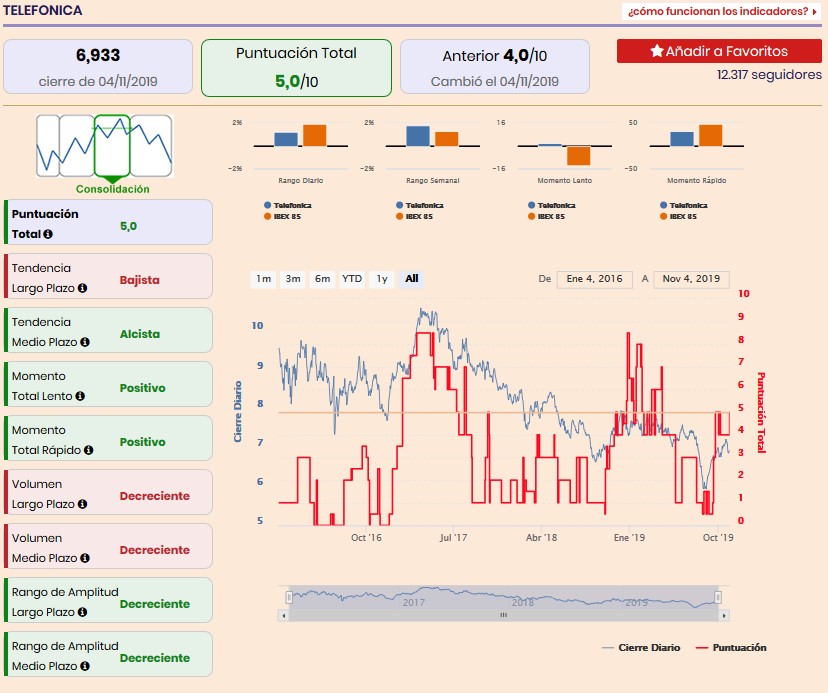The width and height of the screenshot is (828, 693).
Task: Click the navigator left range handle
Action: (289, 597)
